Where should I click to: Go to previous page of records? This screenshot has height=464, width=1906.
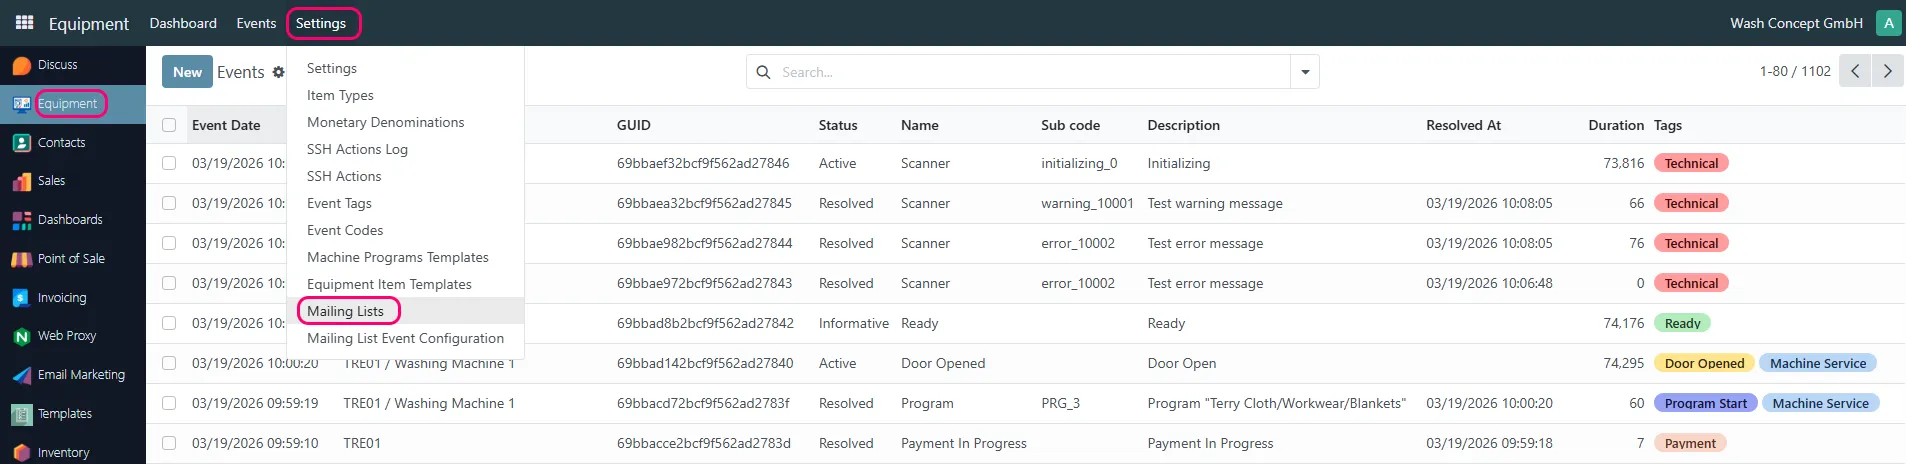(x=1855, y=71)
